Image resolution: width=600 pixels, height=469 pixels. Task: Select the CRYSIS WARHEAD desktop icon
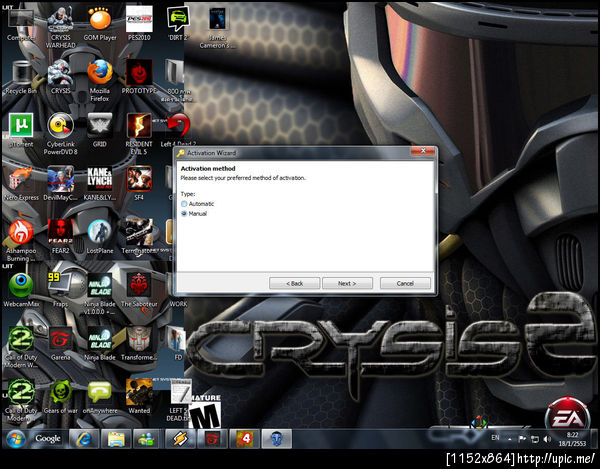coord(60,28)
